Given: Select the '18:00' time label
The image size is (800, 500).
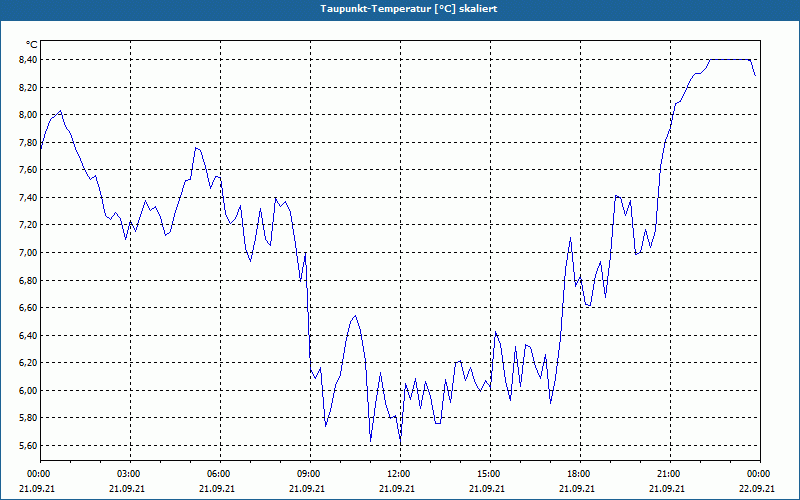Looking at the screenshot, I should (580, 473).
